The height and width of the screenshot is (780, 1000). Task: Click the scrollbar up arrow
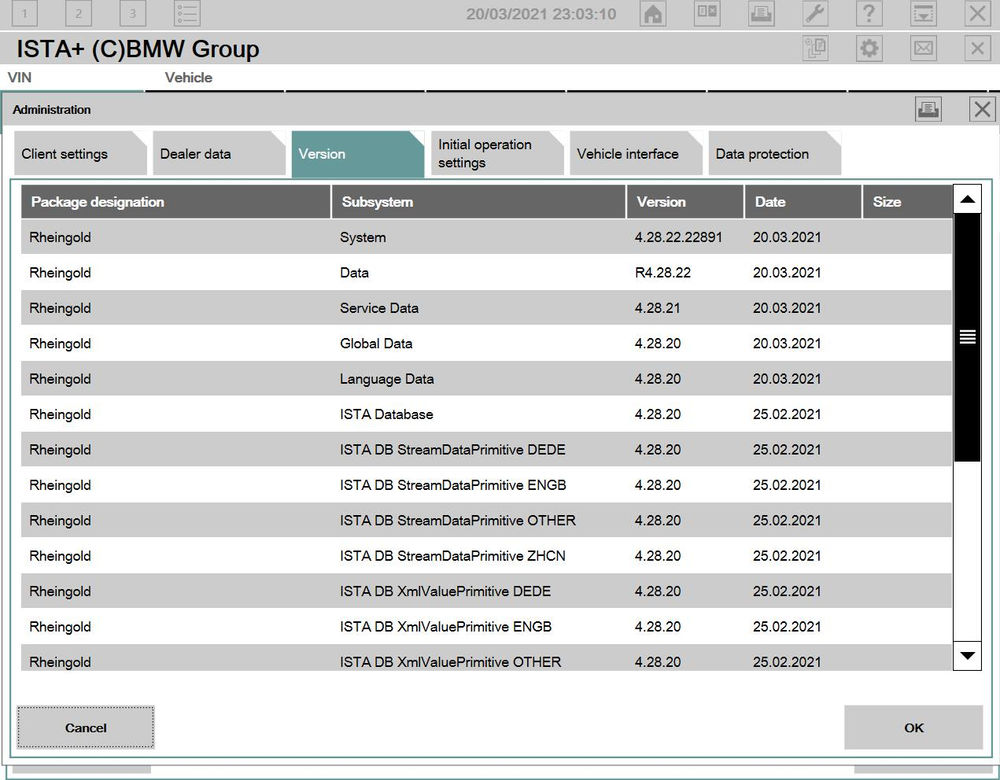pyautogui.click(x=967, y=200)
